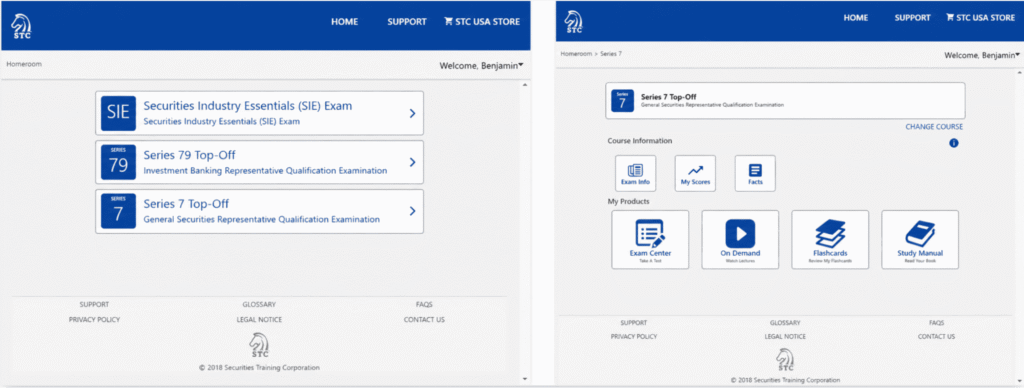This screenshot has height=388, width=1024.
Task: Click Series 7 badge icon in left window
Action: point(118,211)
